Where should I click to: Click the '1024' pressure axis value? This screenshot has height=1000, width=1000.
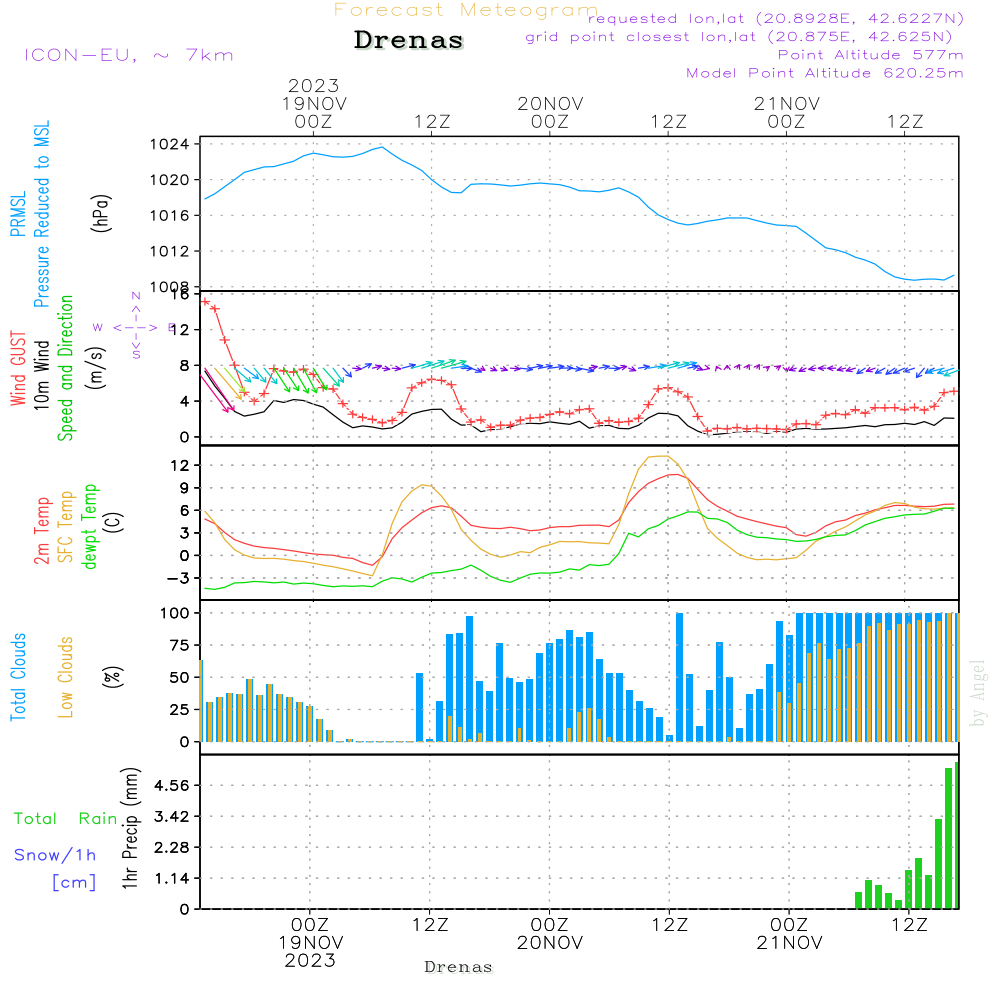coord(169,144)
